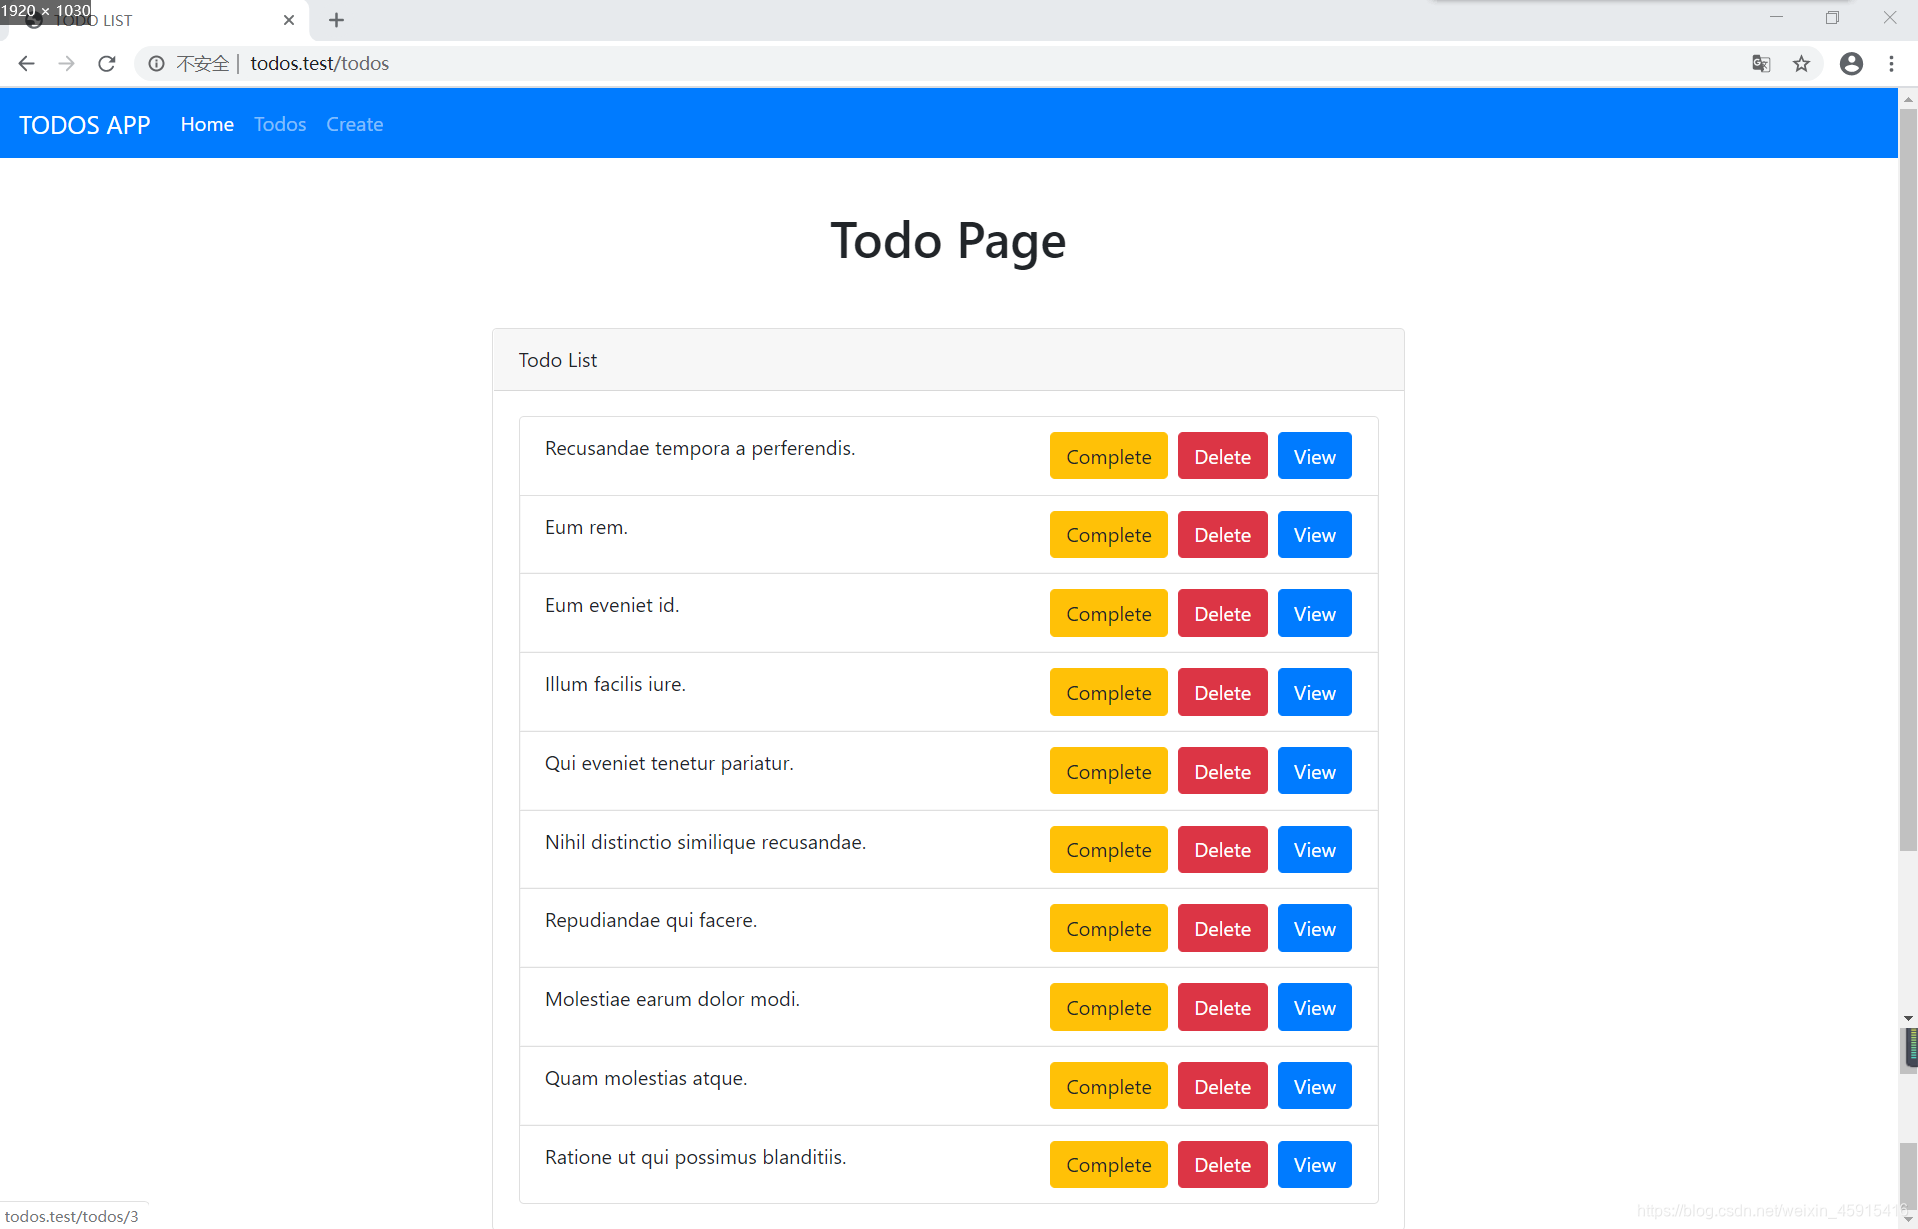Click the 'Illum facilis iure.' todo text

point(615,684)
